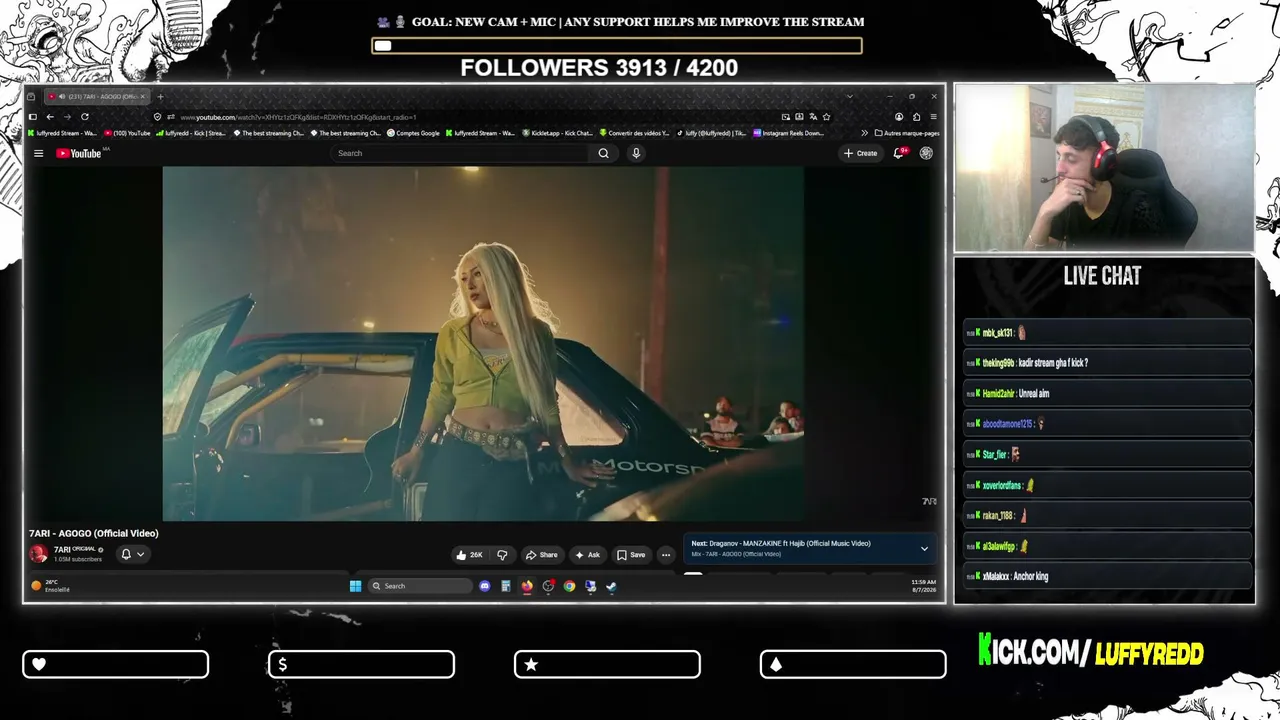
Task: Click the username 'Star_fier' in chat
Action: click(x=994, y=455)
